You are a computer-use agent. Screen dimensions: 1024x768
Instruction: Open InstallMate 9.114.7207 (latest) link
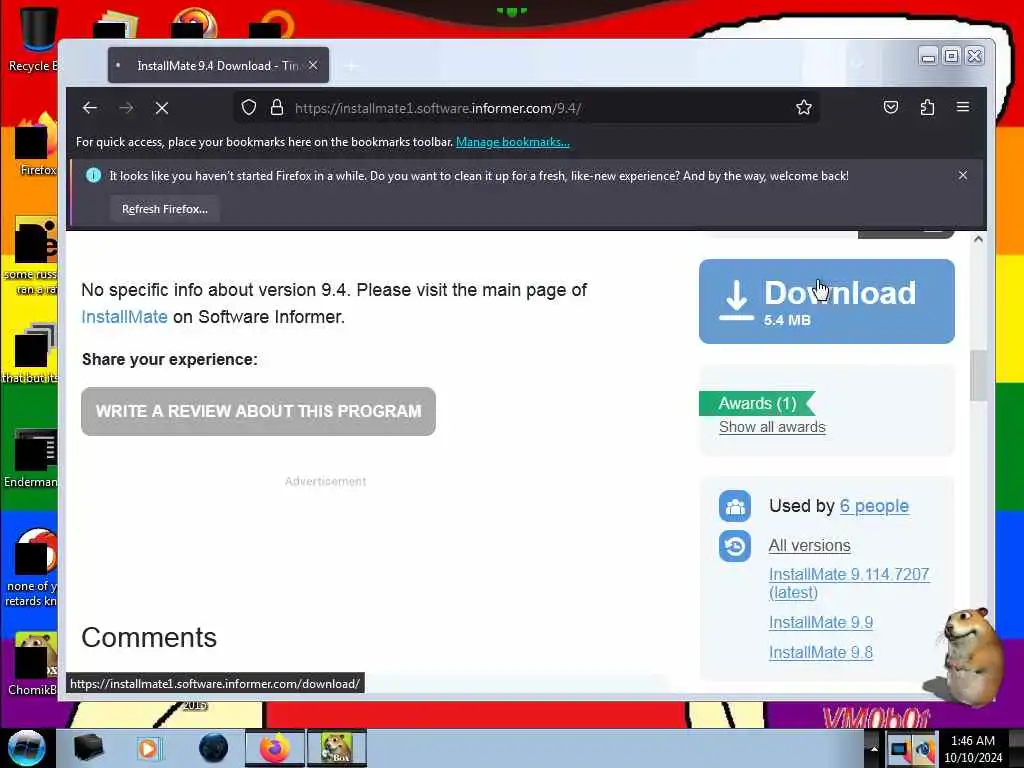849,583
